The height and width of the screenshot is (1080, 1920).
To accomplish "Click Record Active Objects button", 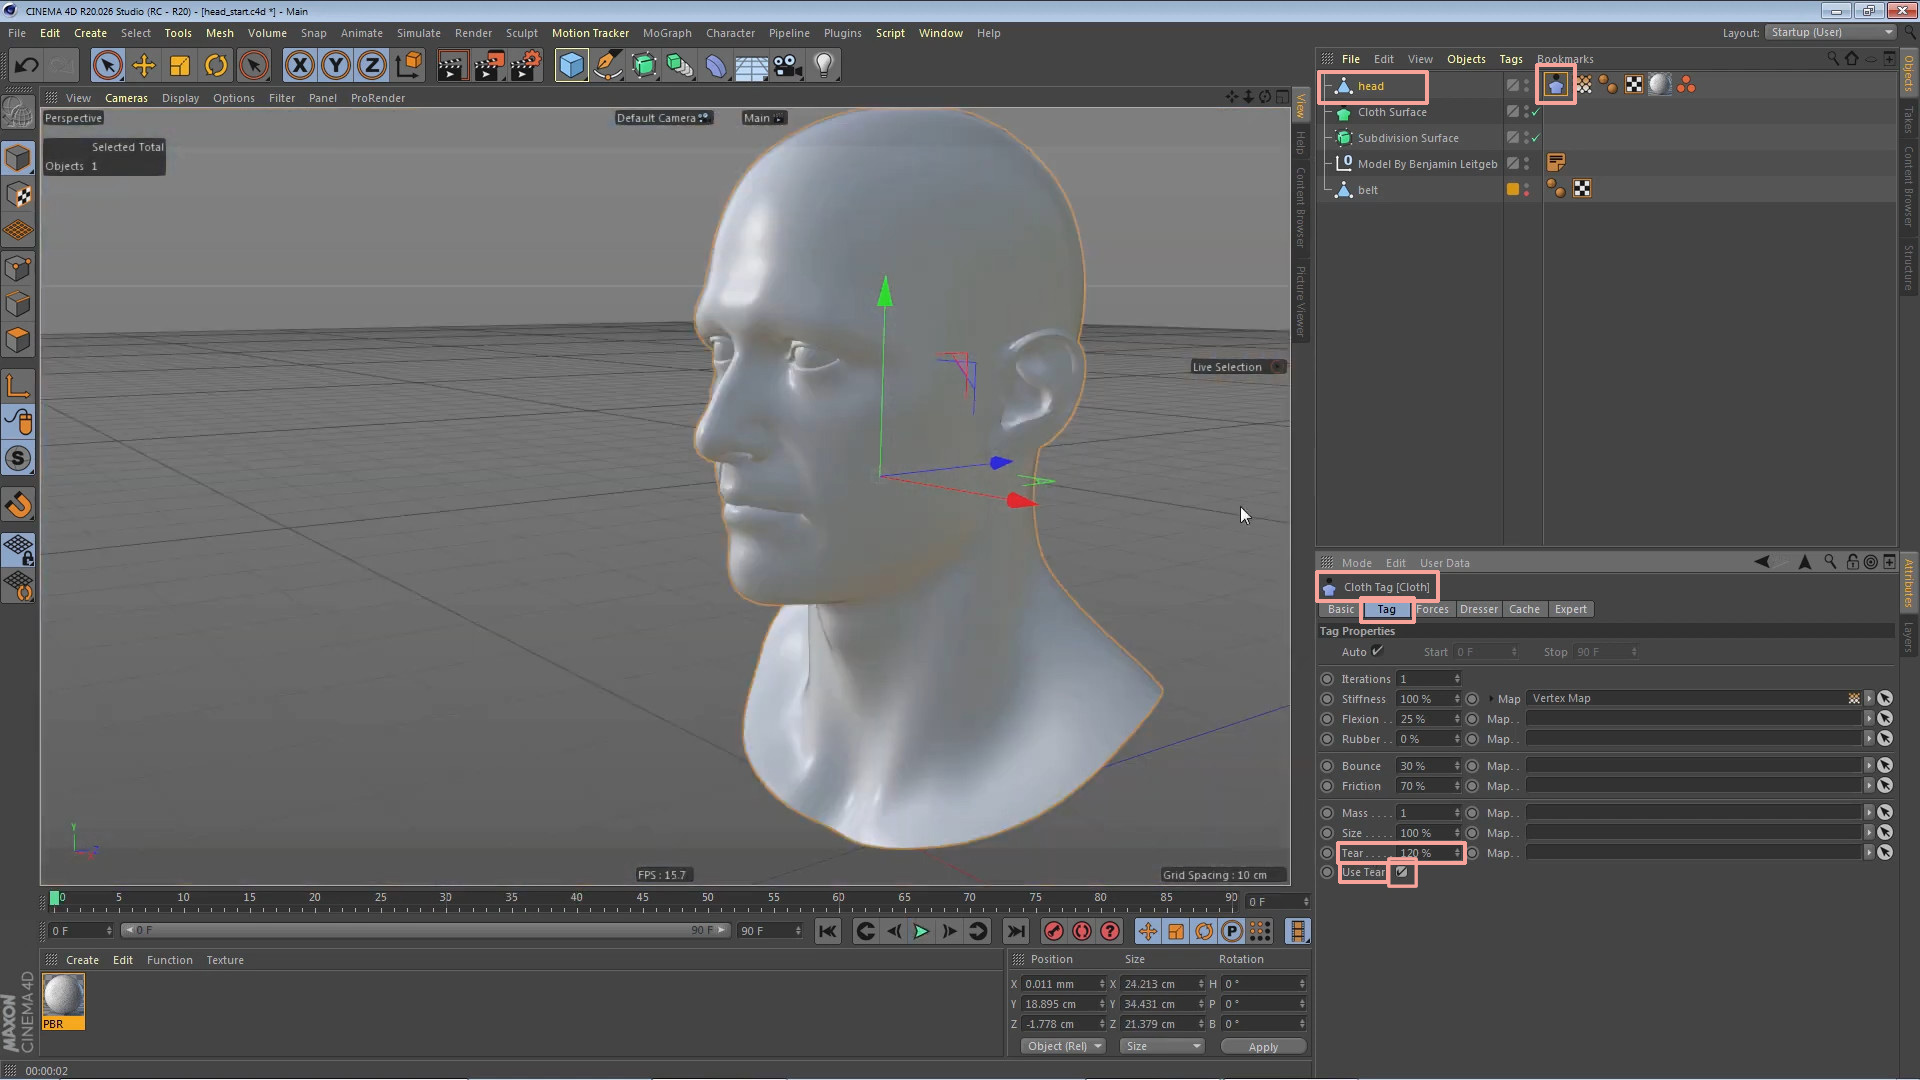I will (1053, 931).
